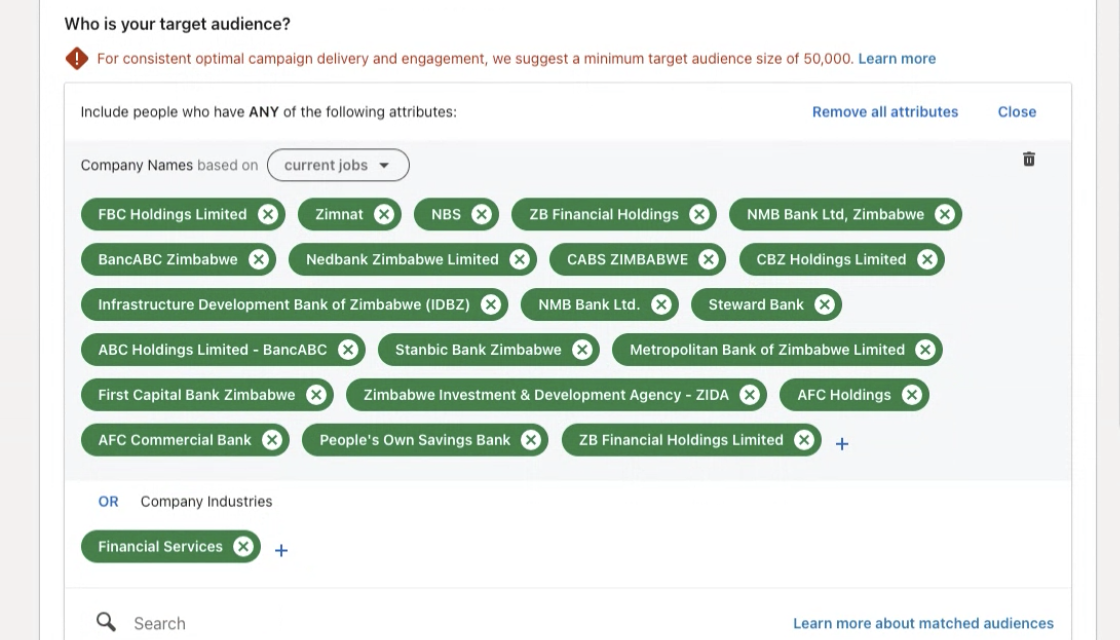Open Learn more about audience size
The image size is (1120, 640).
coord(896,59)
